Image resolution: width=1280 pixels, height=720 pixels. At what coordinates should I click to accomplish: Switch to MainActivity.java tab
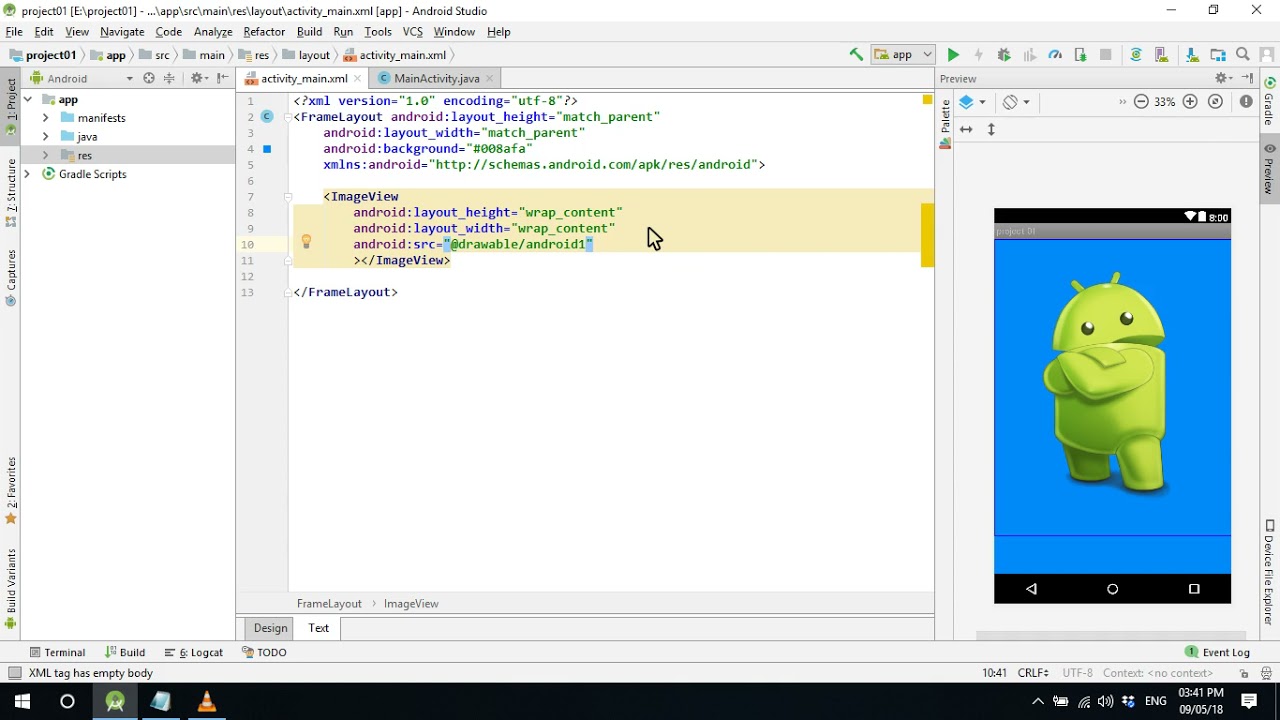pyautogui.click(x=436, y=78)
